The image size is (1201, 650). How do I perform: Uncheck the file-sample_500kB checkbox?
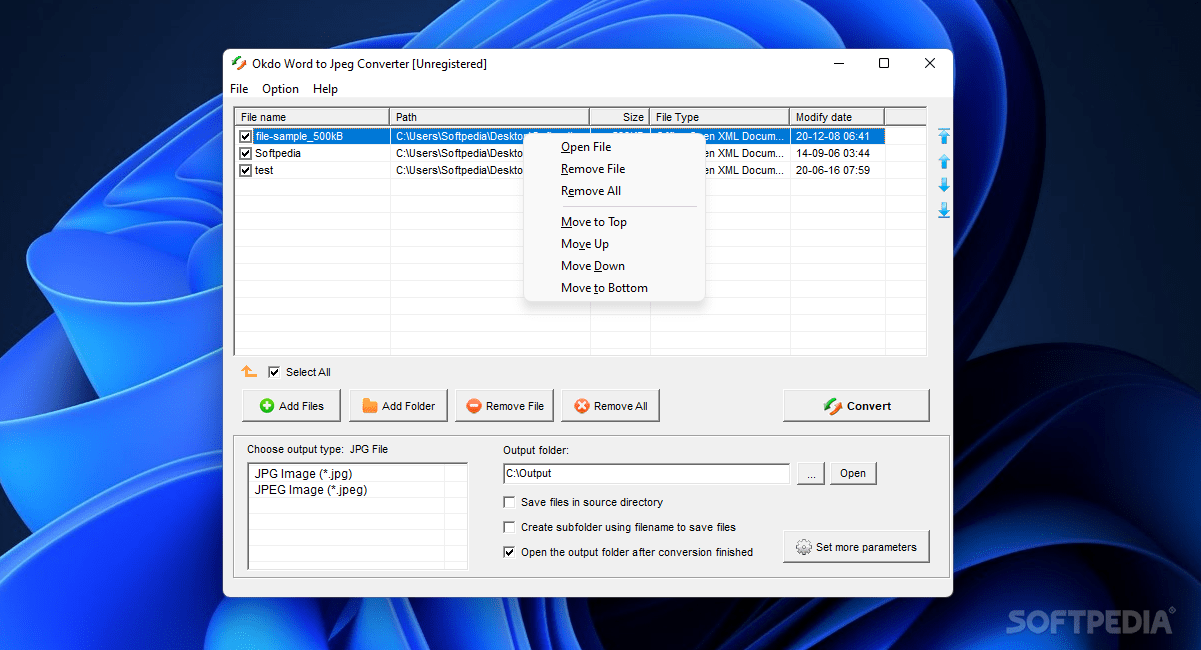click(246, 136)
